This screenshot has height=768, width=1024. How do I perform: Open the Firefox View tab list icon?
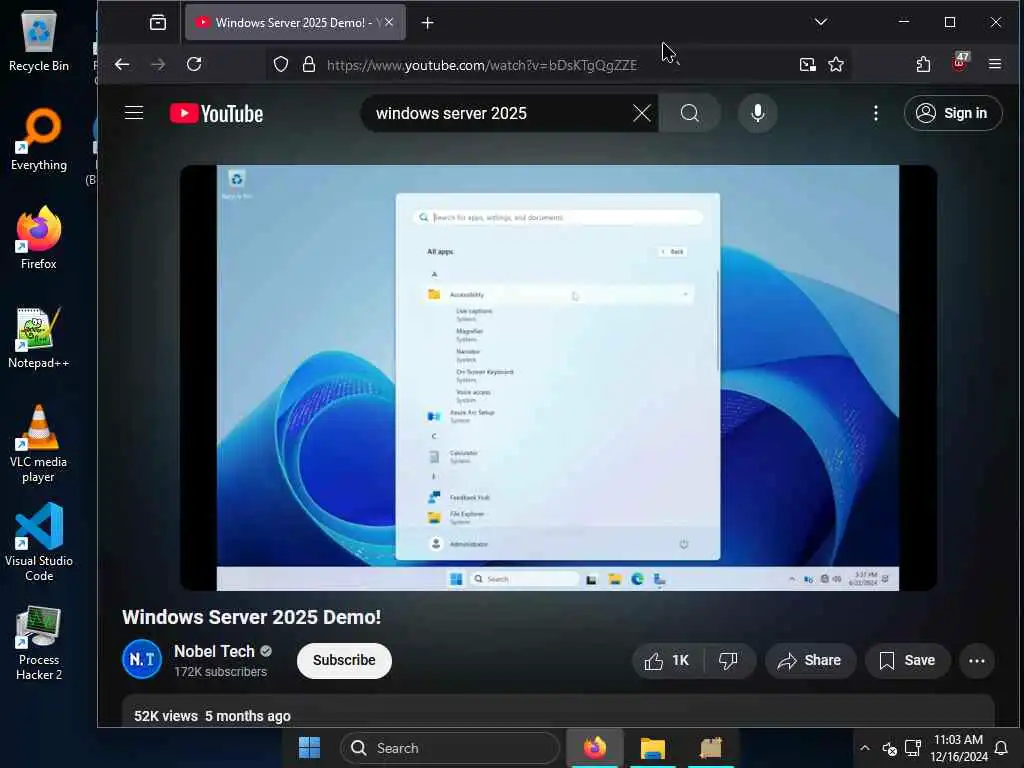[157, 23]
